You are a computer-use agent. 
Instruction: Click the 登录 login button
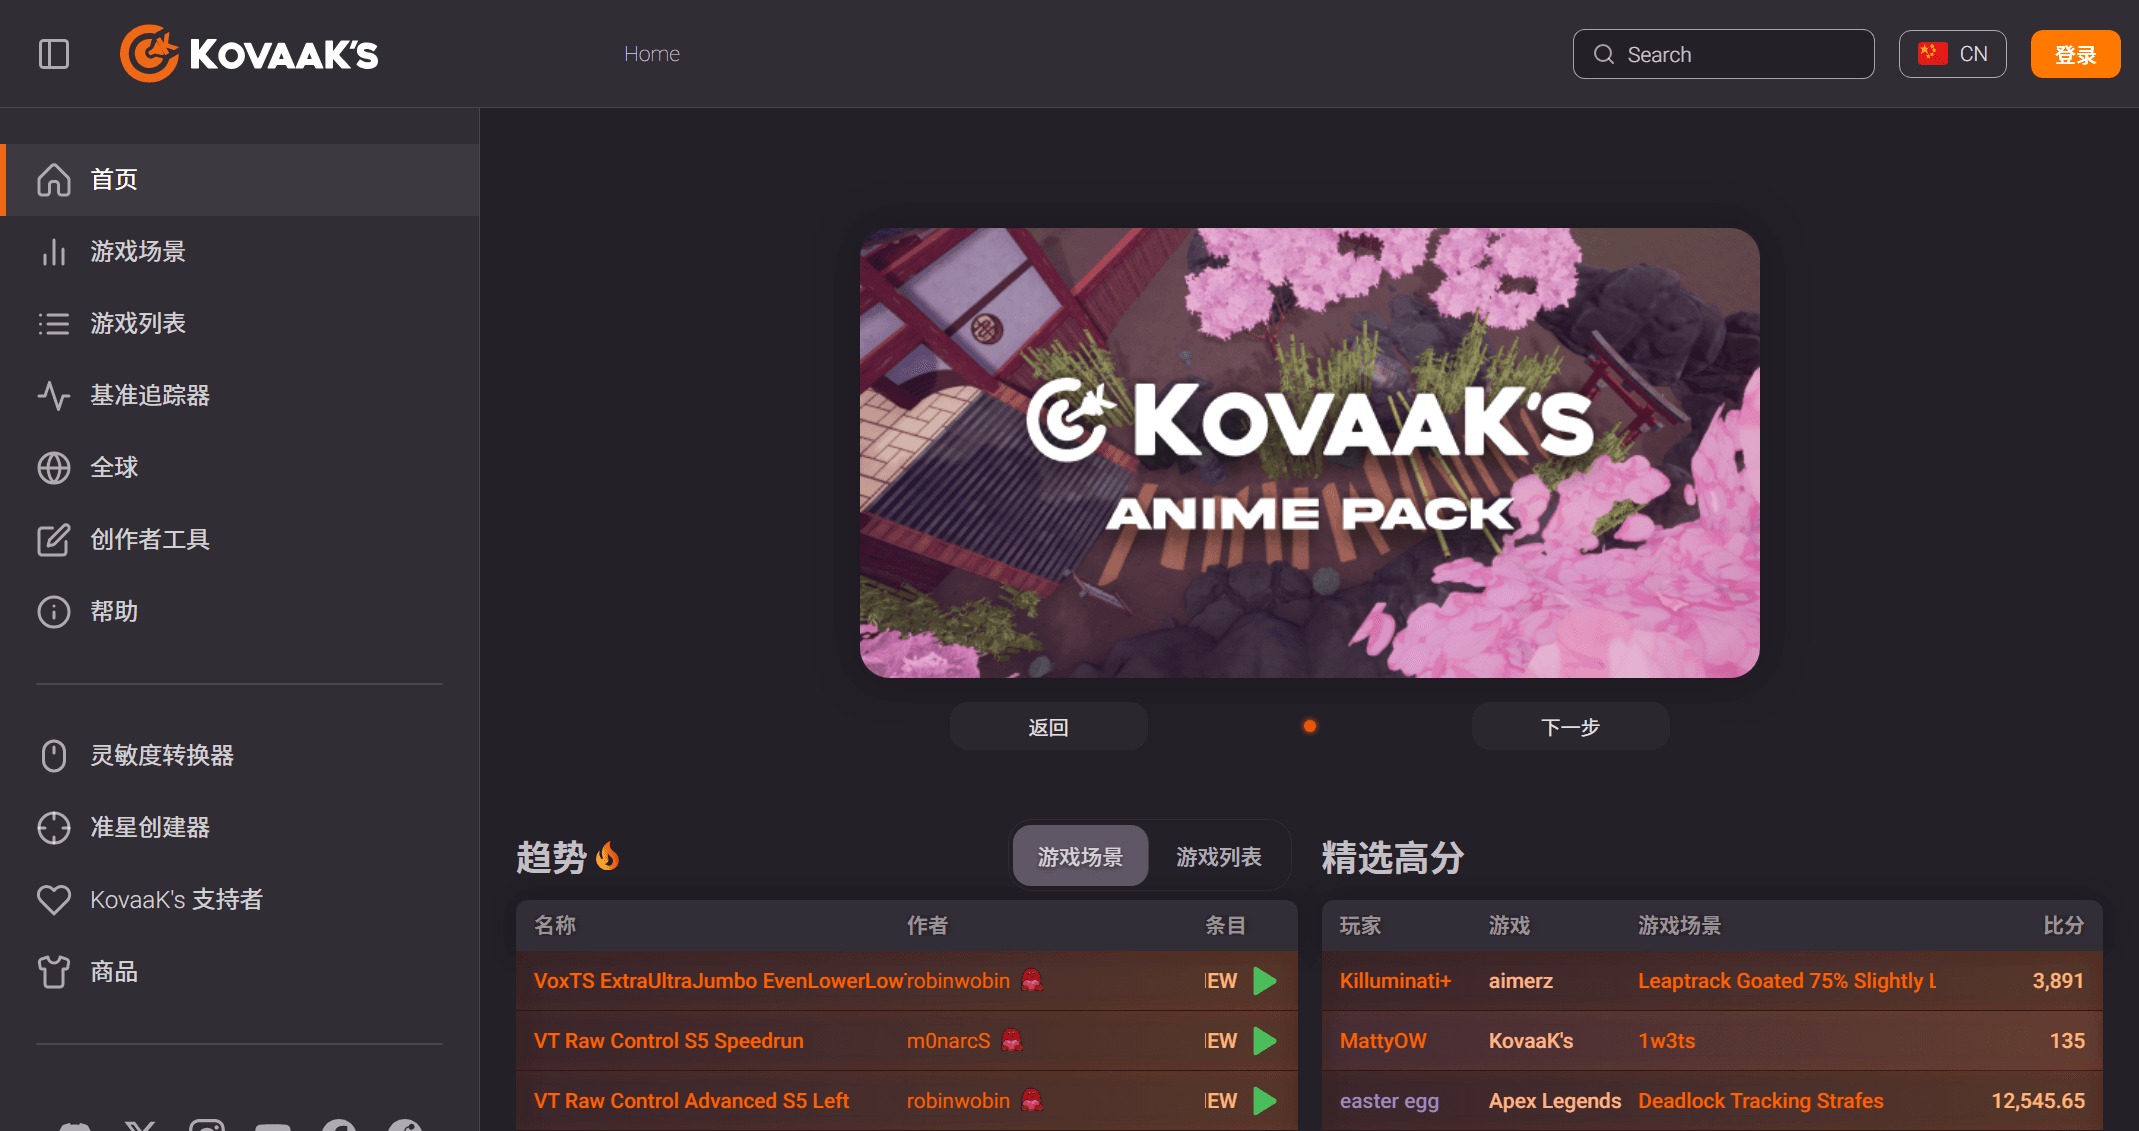tap(2075, 54)
